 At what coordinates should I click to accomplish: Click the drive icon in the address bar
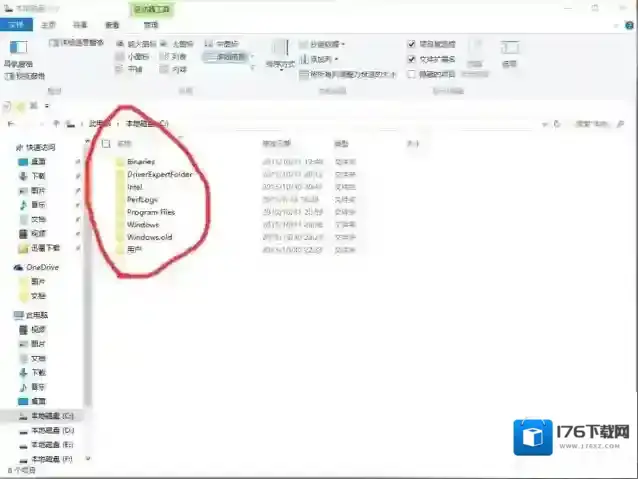coord(71,124)
